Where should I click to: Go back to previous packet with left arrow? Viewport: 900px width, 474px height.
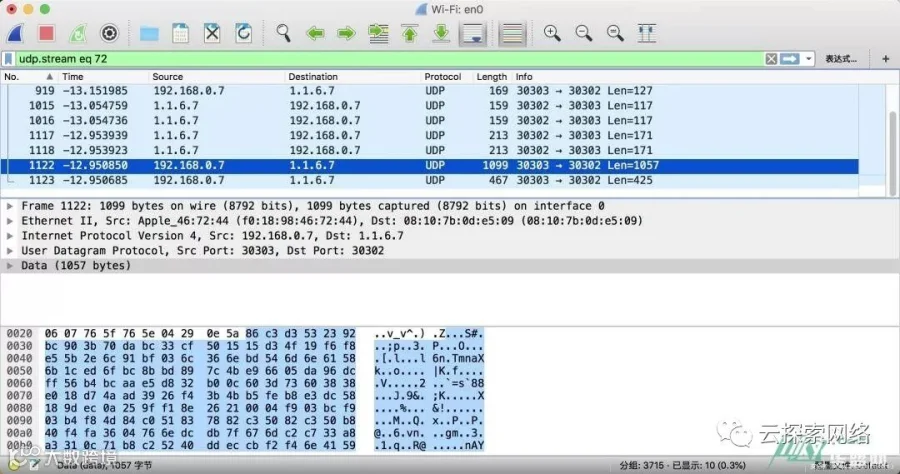point(315,33)
